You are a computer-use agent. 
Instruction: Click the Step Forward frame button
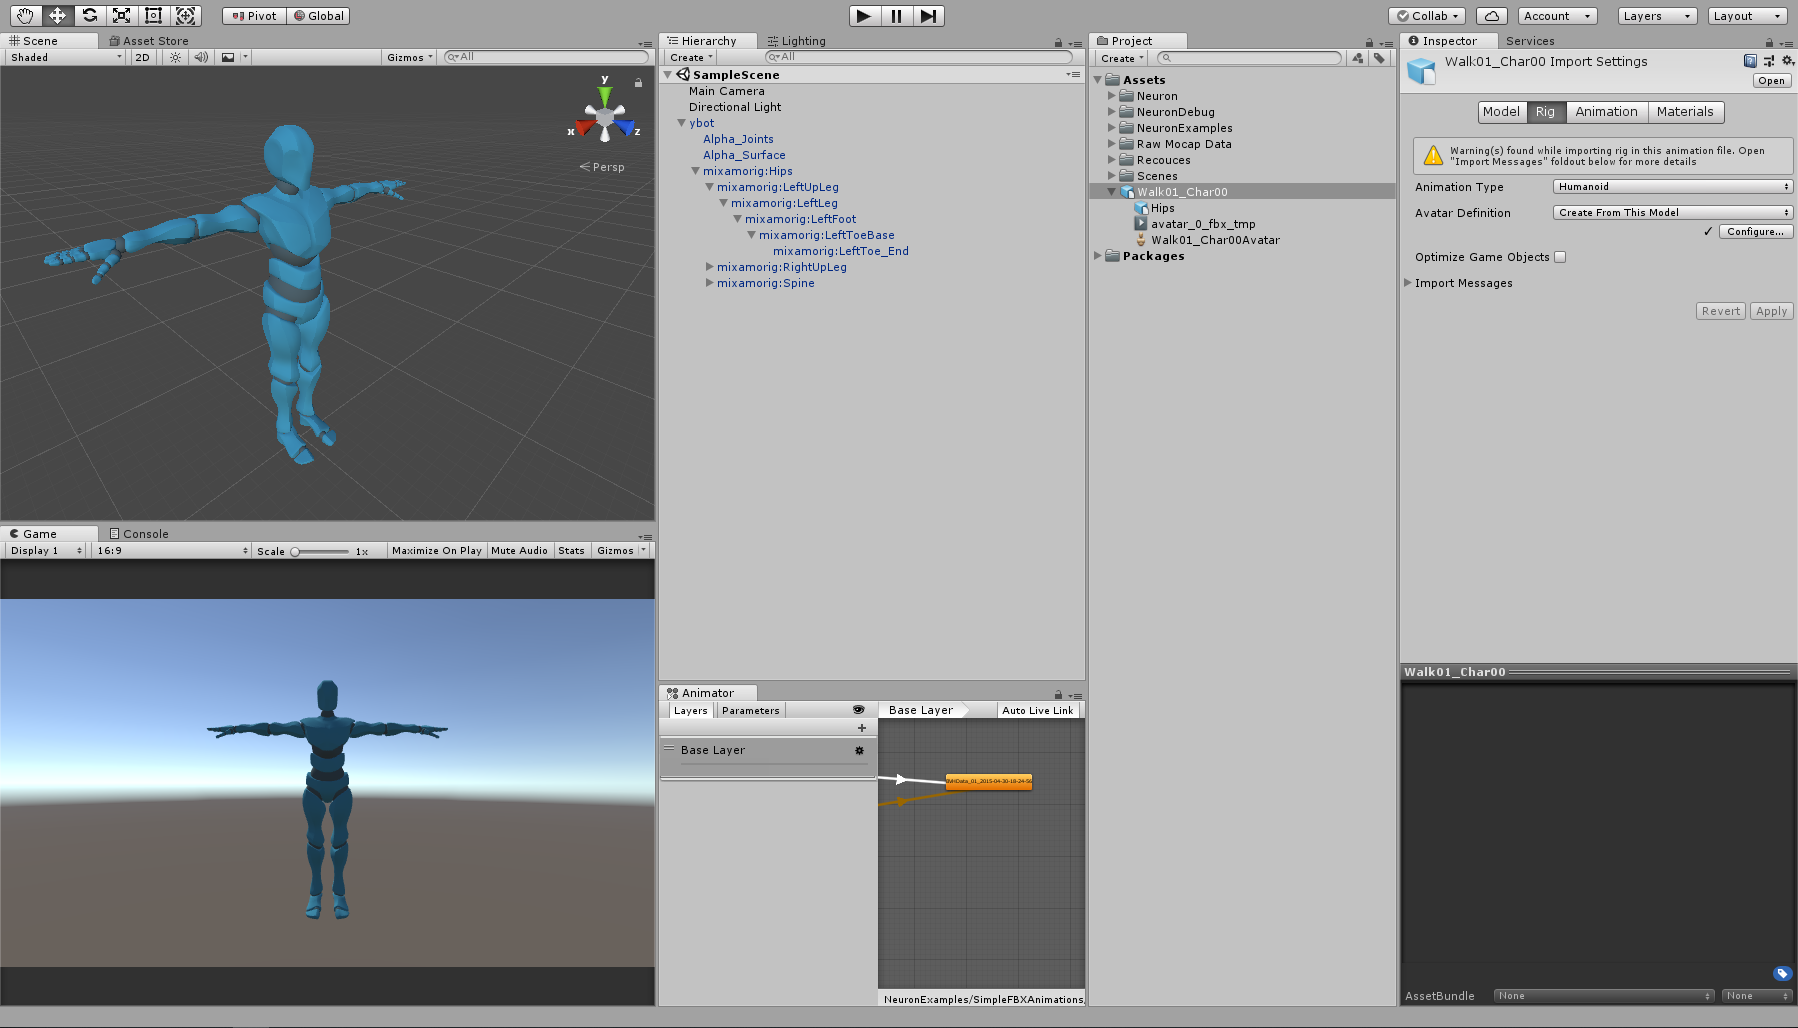tap(928, 15)
